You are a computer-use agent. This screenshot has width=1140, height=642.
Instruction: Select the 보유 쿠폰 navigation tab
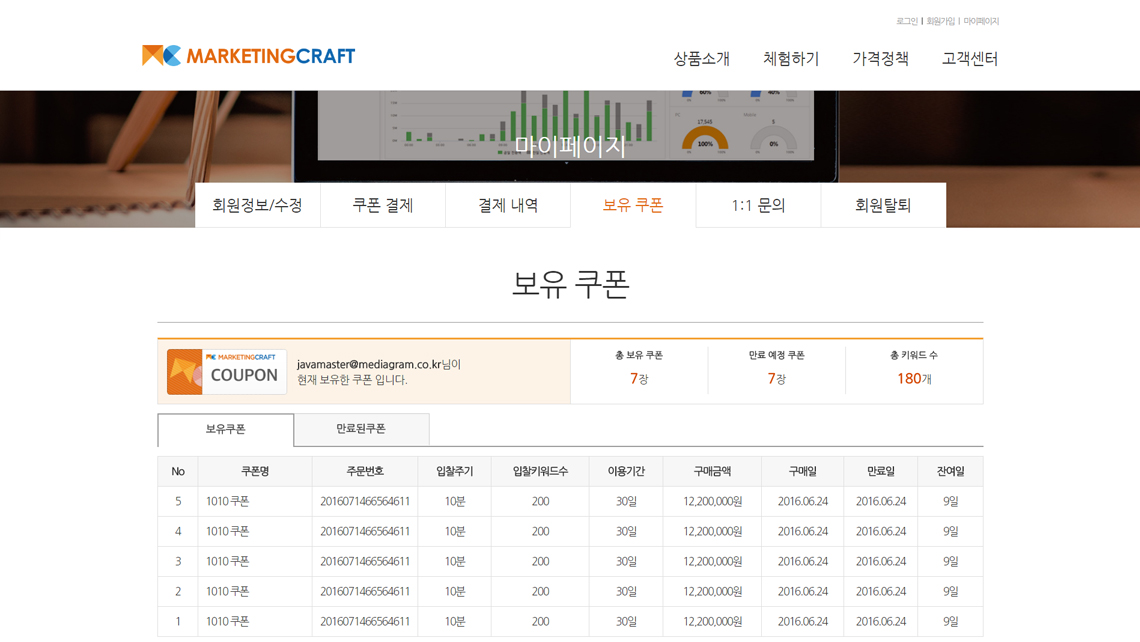(633, 205)
